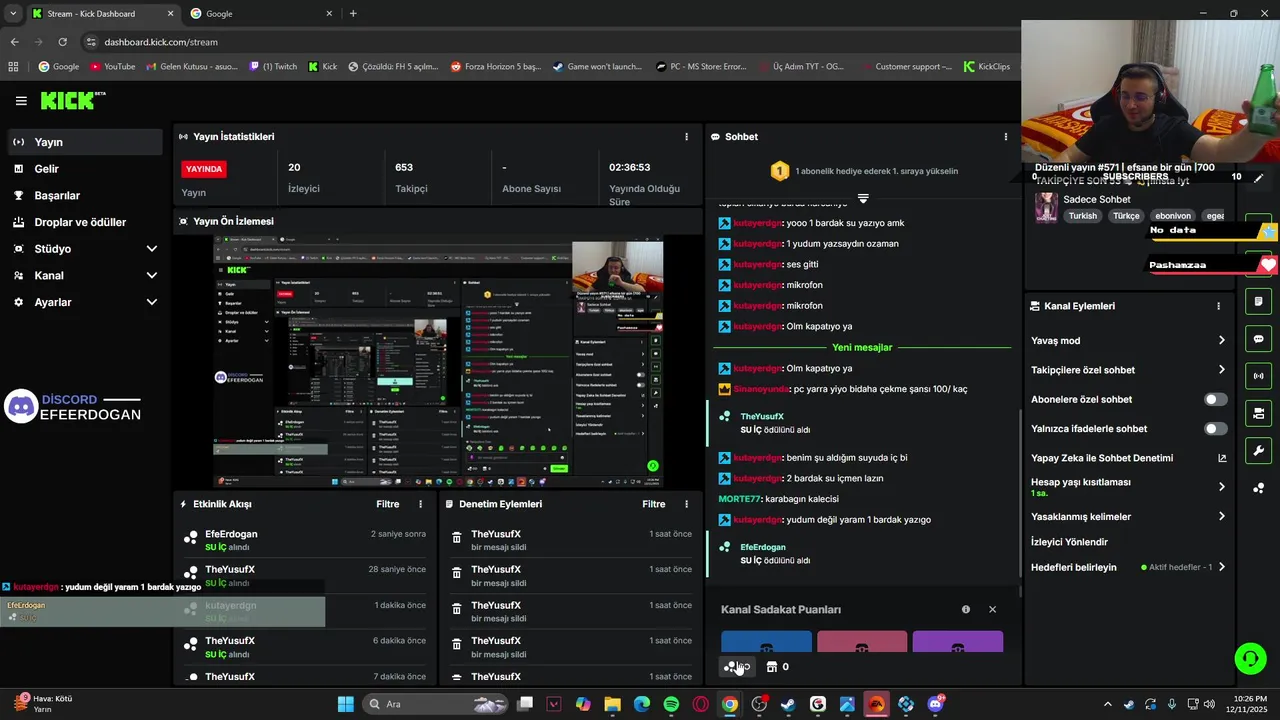Click the Windows Start button

pos(345,704)
